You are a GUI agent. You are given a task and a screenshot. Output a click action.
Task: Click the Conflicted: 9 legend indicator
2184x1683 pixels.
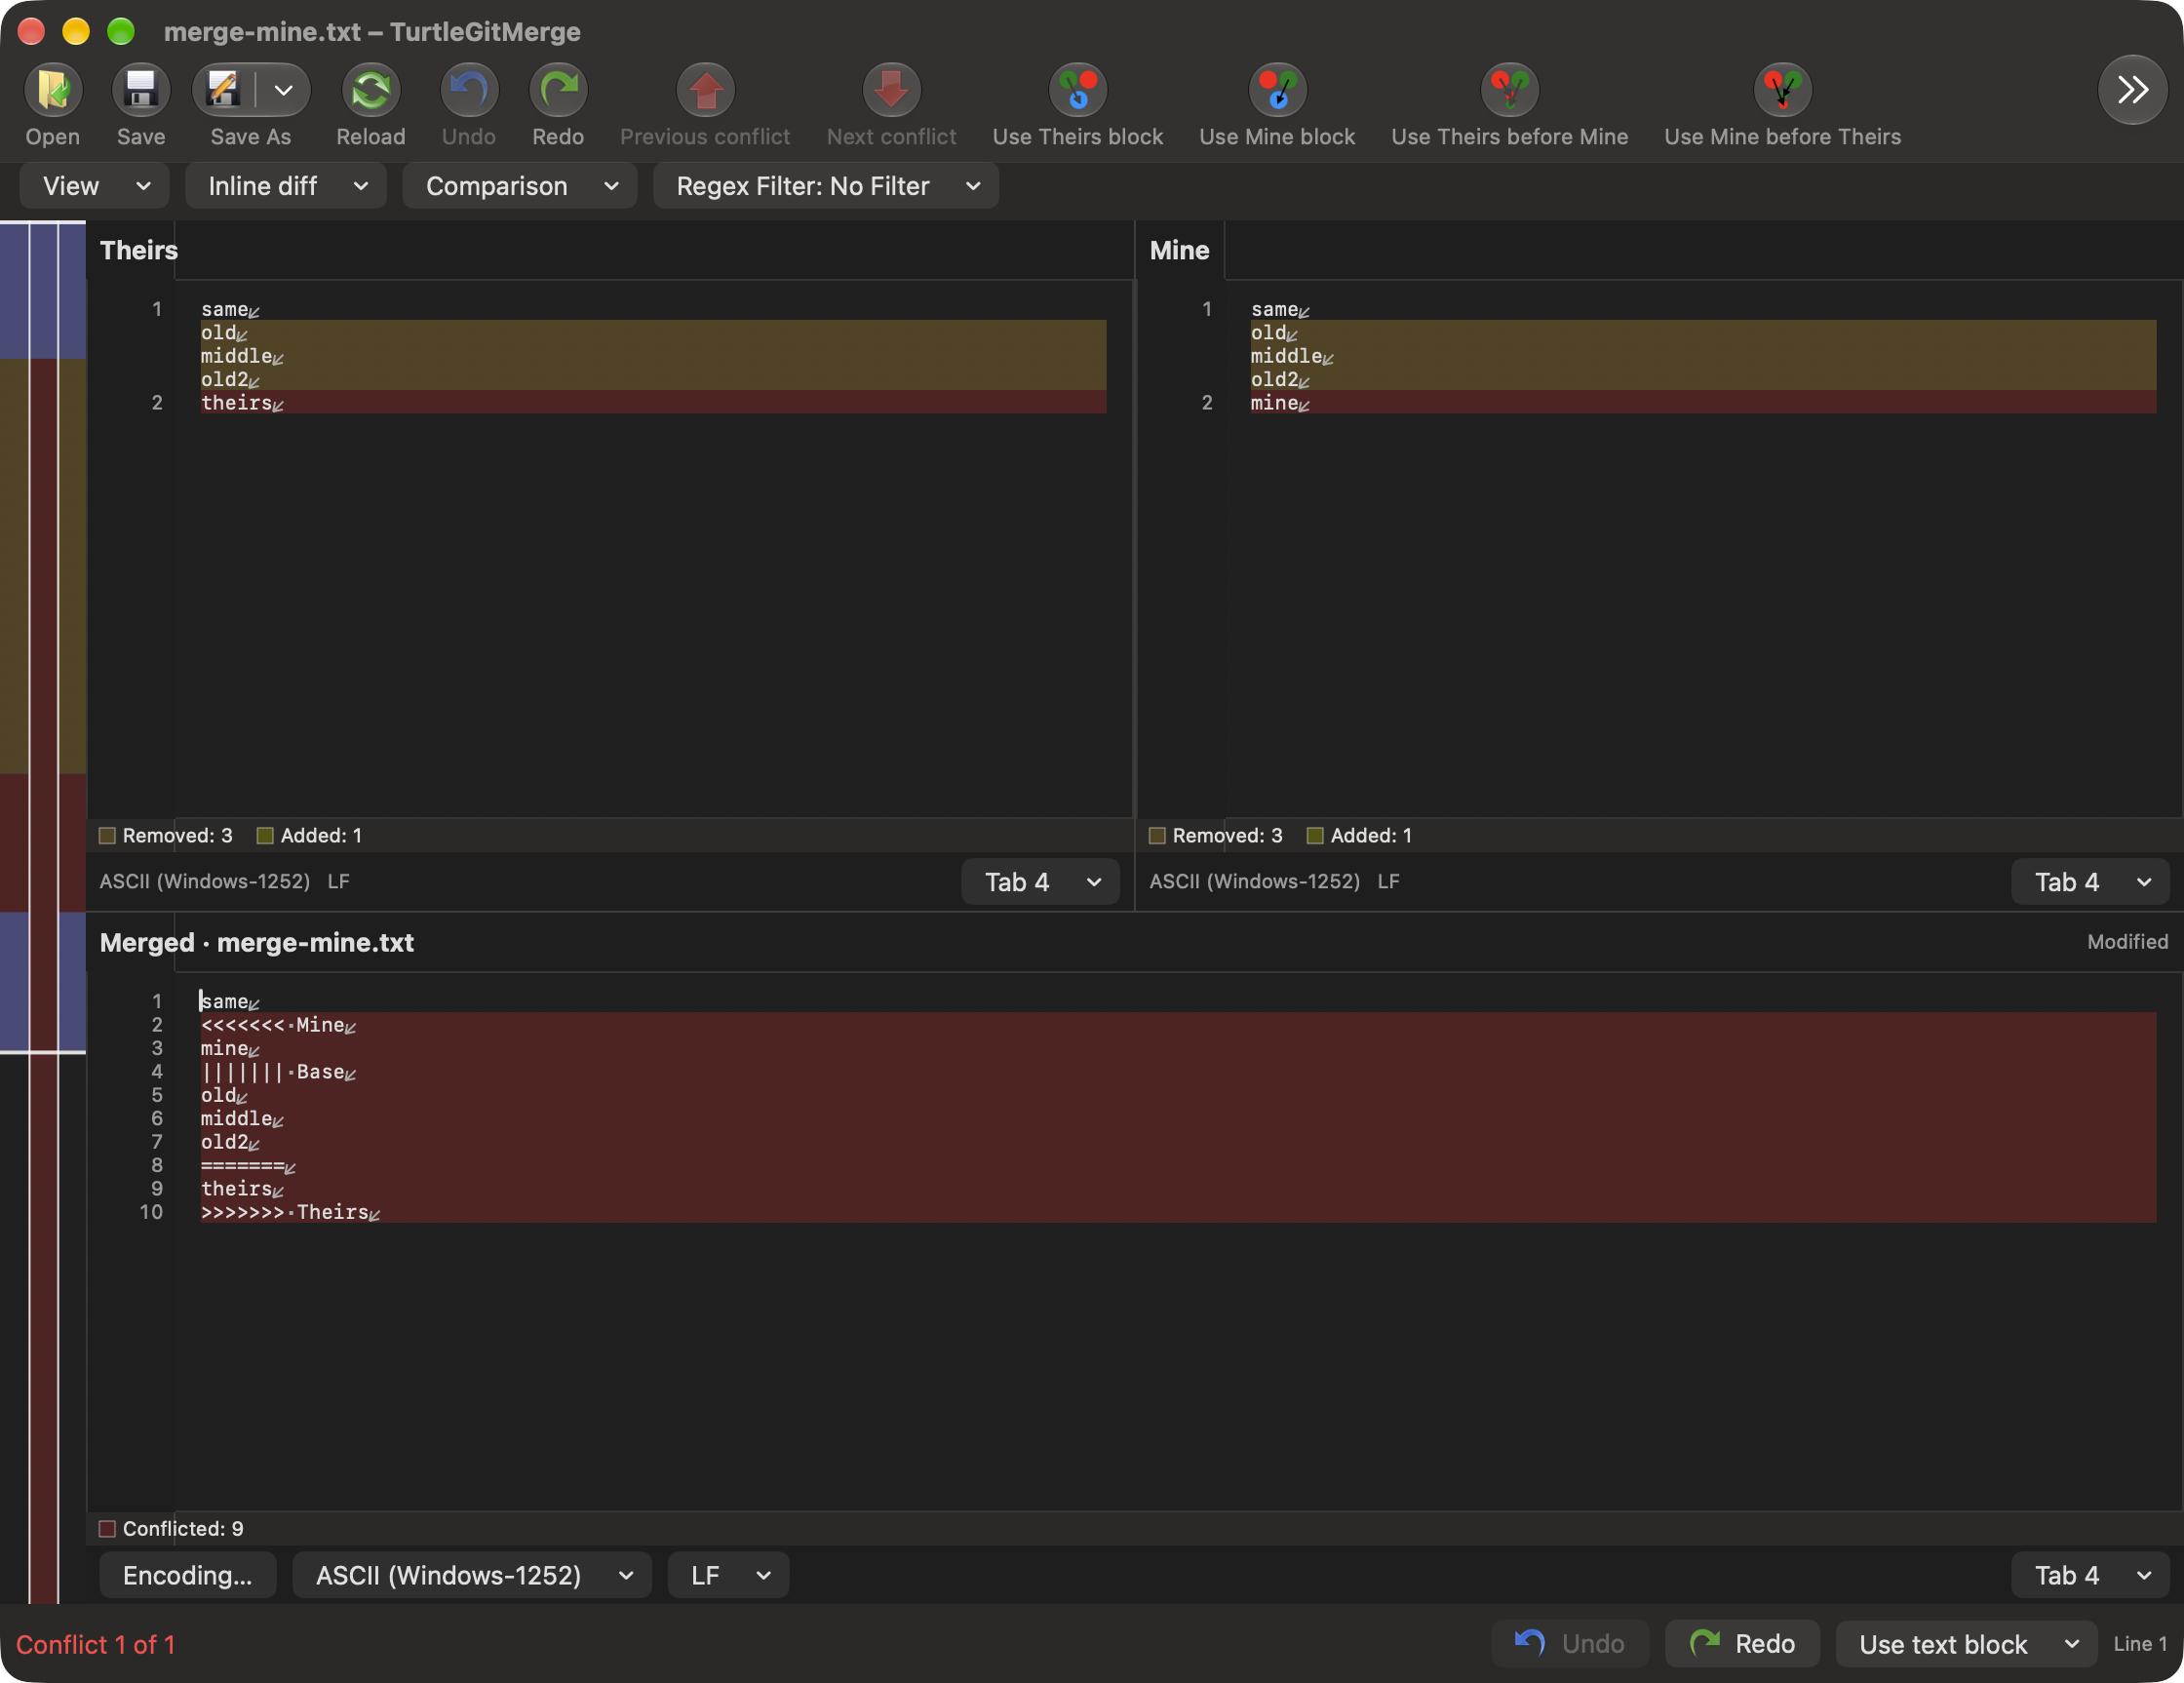point(172,1529)
